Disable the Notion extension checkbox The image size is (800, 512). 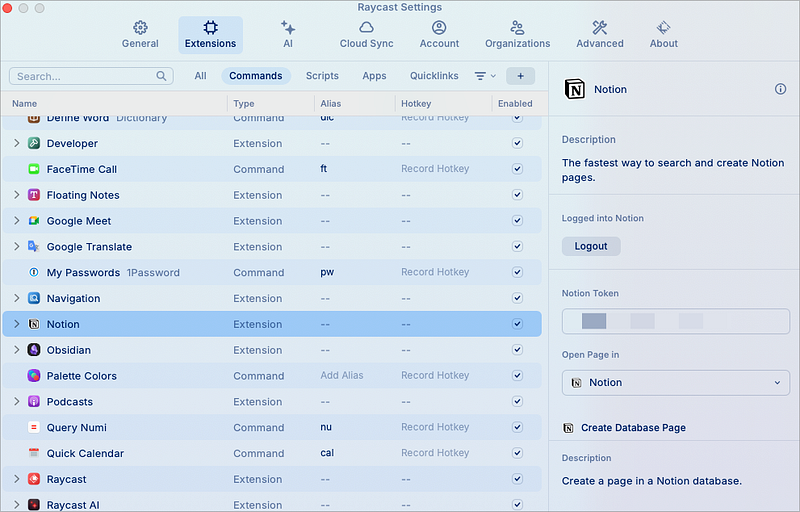coord(517,324)
